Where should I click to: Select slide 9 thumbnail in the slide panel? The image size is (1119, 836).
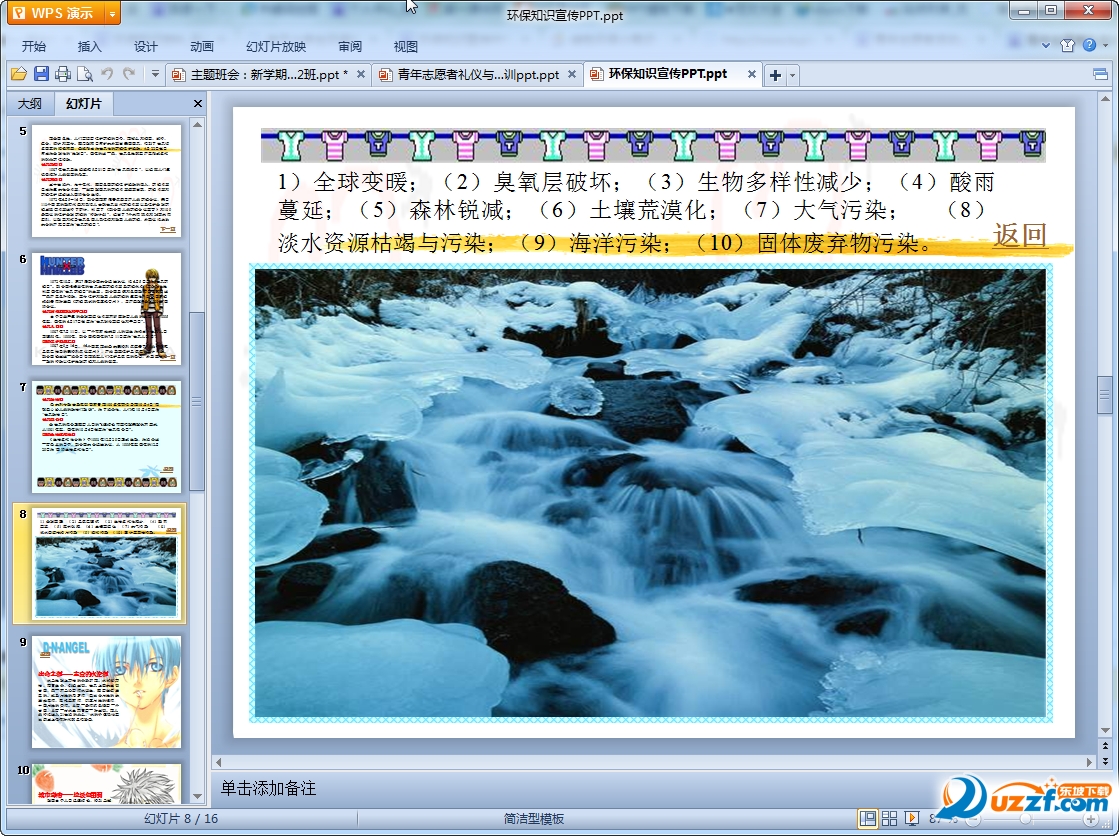(x=106, y=692)
